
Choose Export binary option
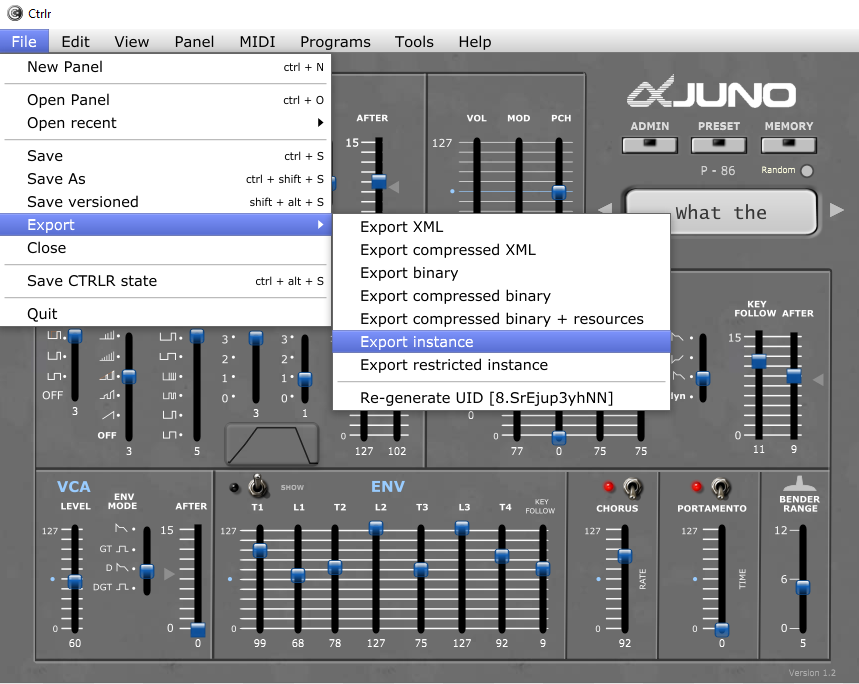click(501, 273)
